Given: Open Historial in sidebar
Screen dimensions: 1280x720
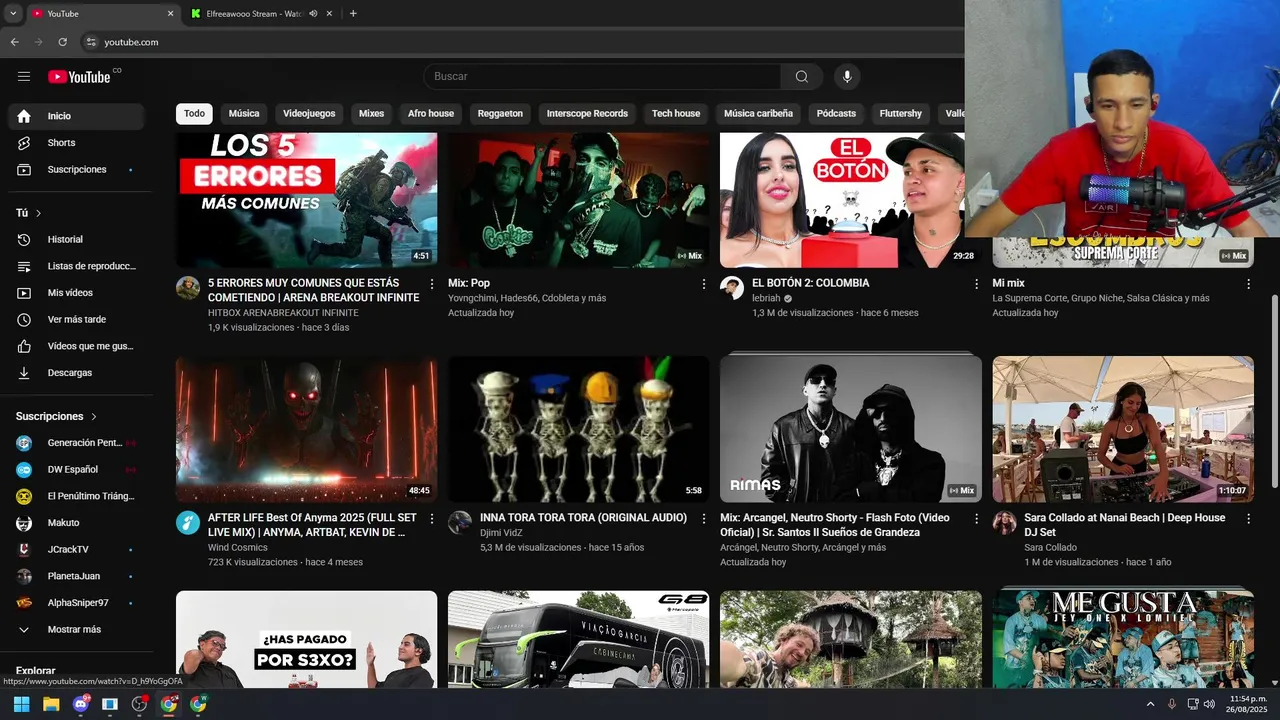Looking at the screenshot, I should pyautogui.click(x=76, y=240).
